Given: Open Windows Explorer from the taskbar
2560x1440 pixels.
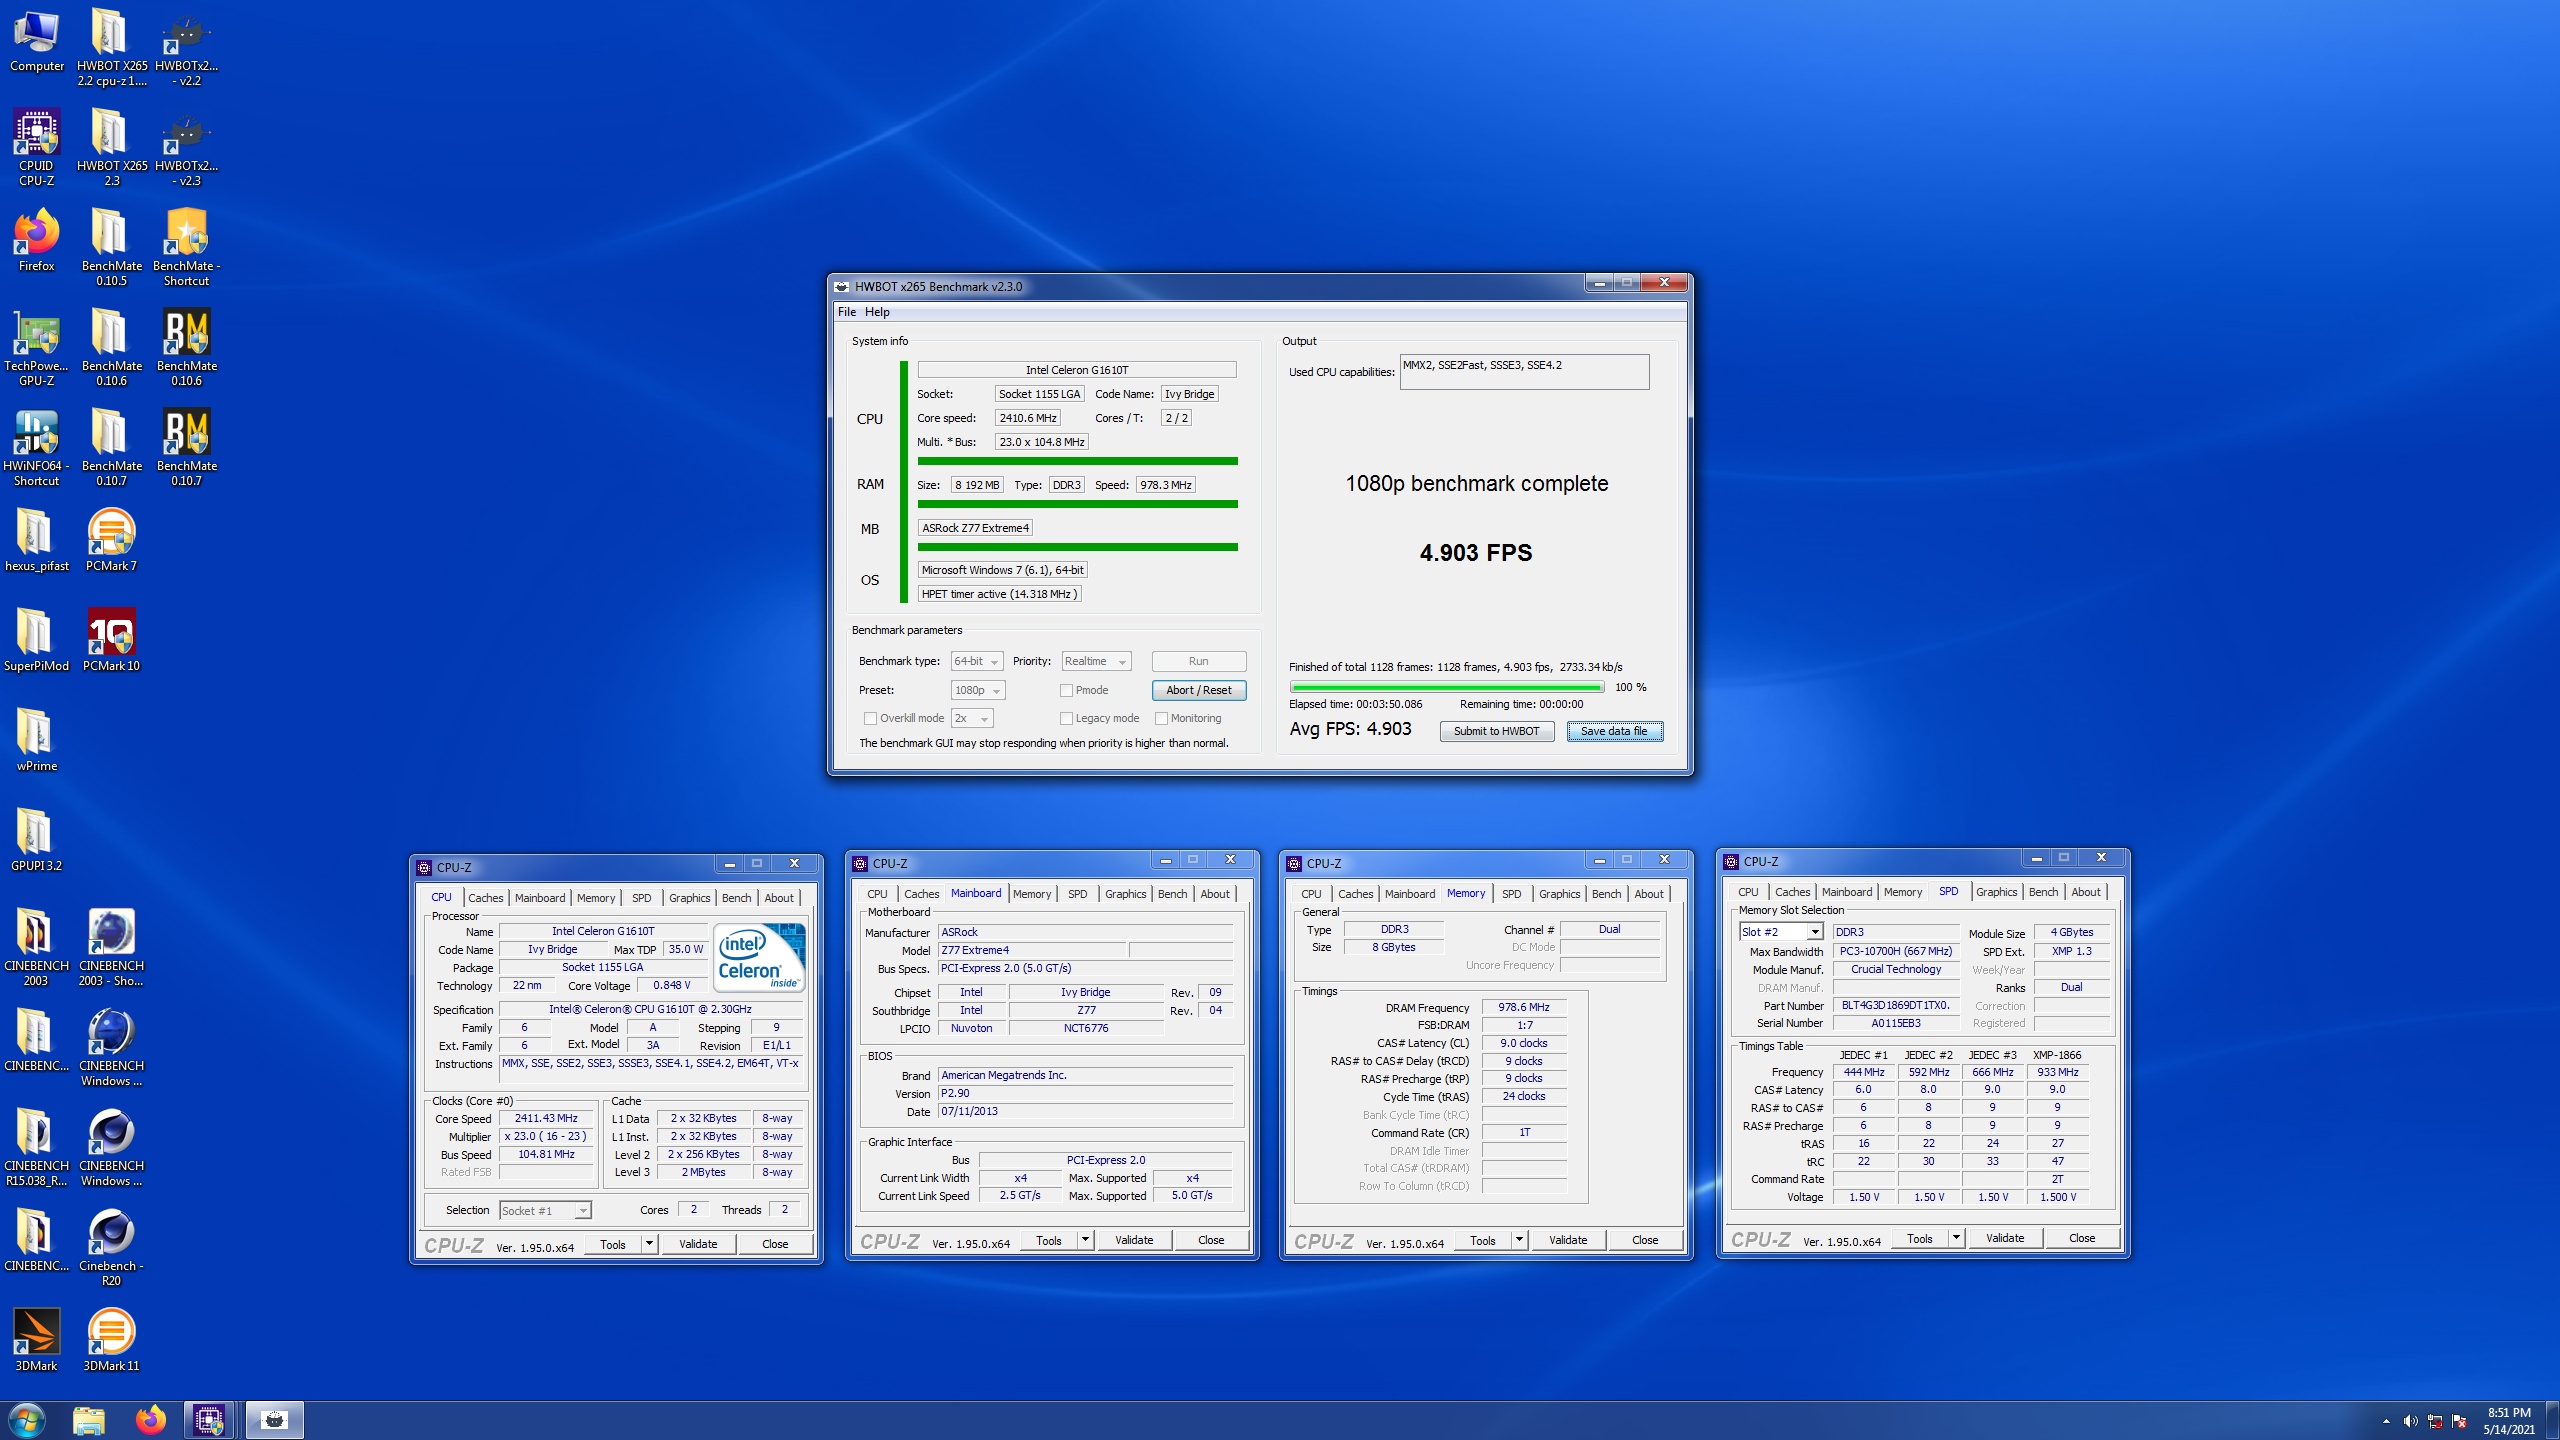Looking at the screenshot, I should click(x=89, y=1420).
